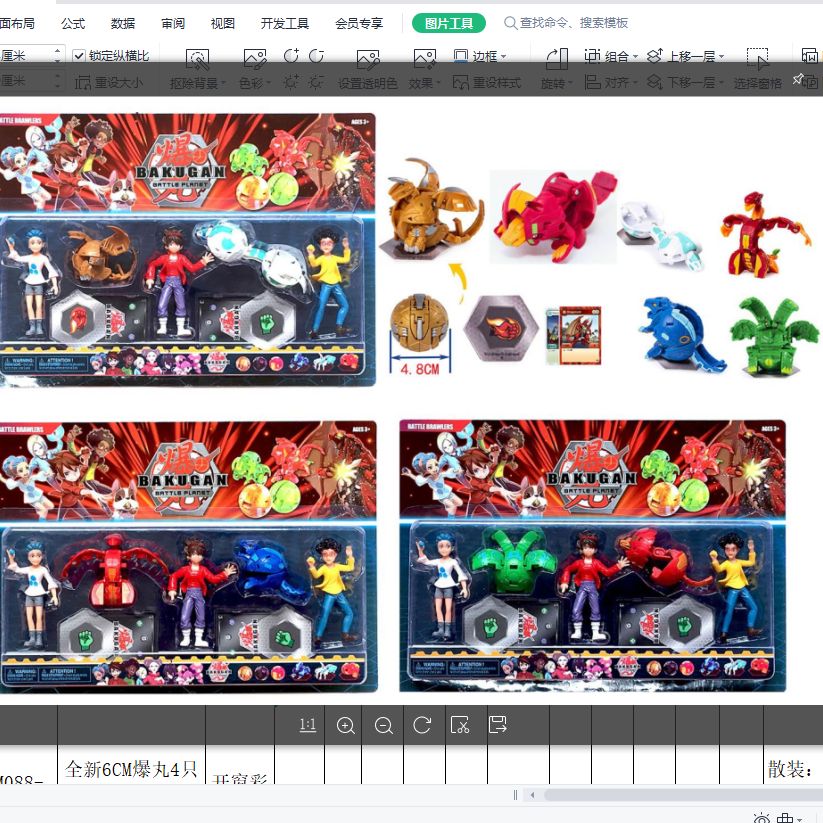Click the pin icon on the ribbon
The image size is (823, 823).
click(x=797, y=79)
